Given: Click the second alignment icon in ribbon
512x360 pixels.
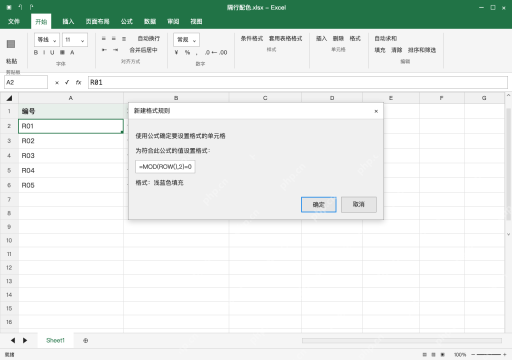Looking at the screenshot, I should coord(114,39).
